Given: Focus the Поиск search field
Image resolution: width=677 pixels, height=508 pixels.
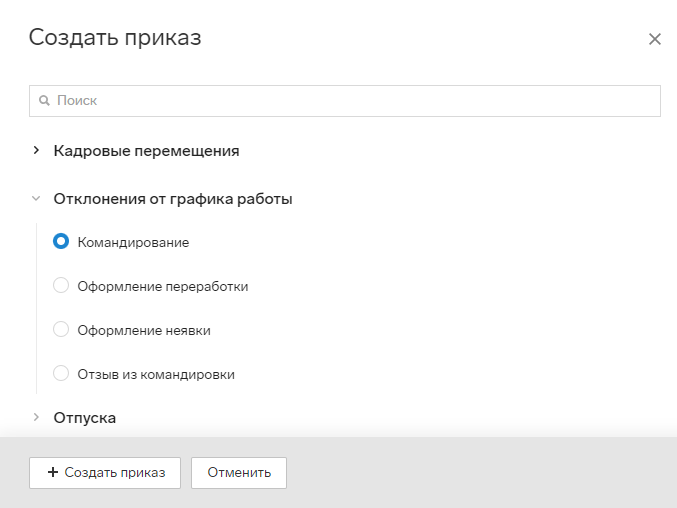Looking at the screenshot, I should (x=345, y=101).
